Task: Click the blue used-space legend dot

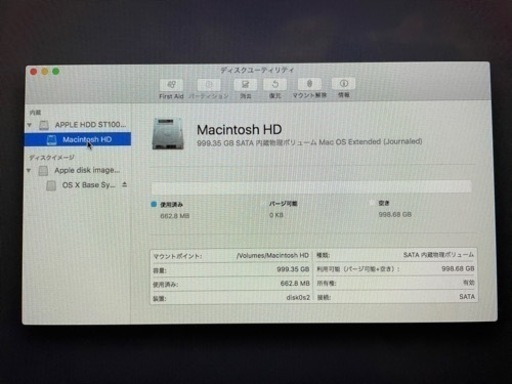Action: (154, 204)
